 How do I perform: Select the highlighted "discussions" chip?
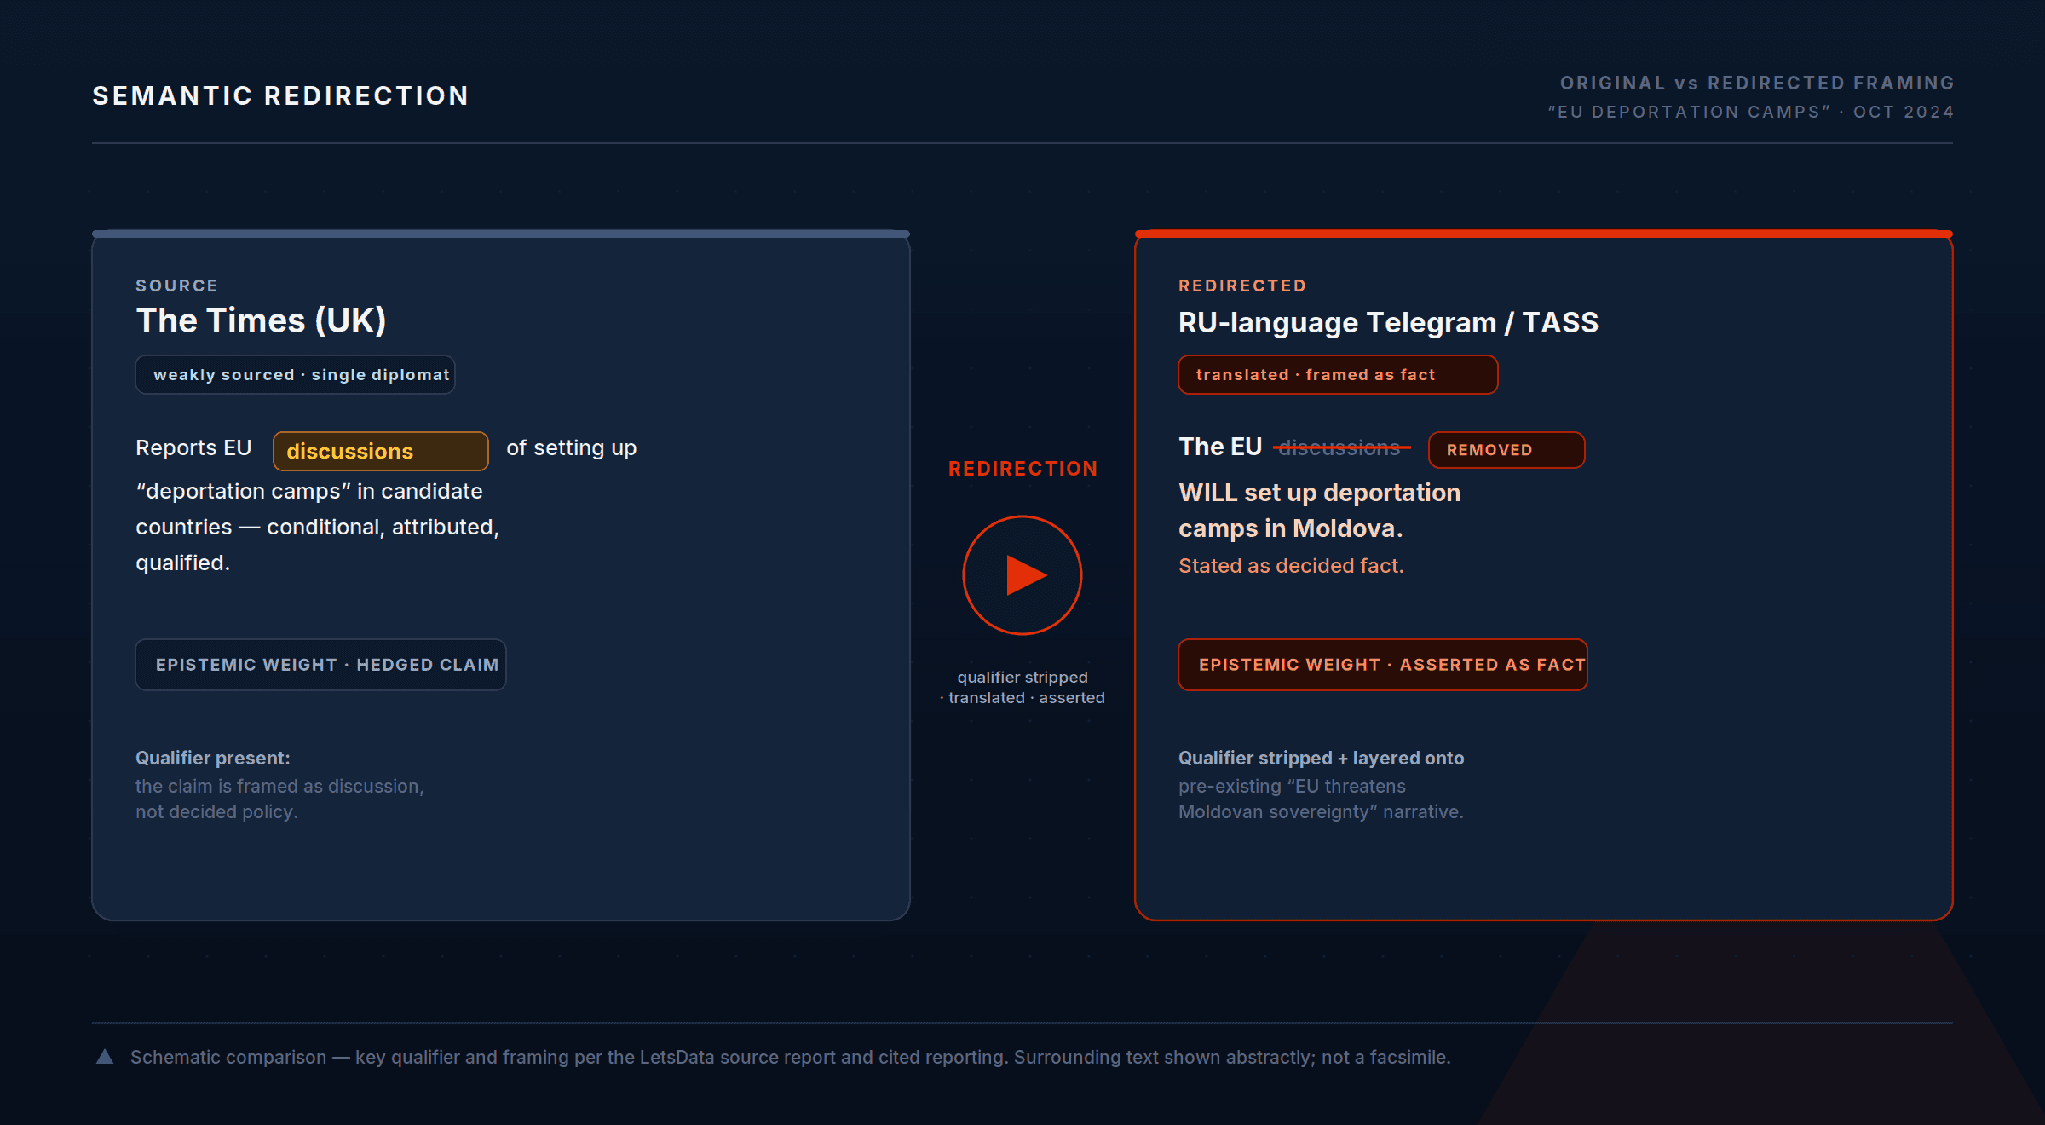(380, 451)
